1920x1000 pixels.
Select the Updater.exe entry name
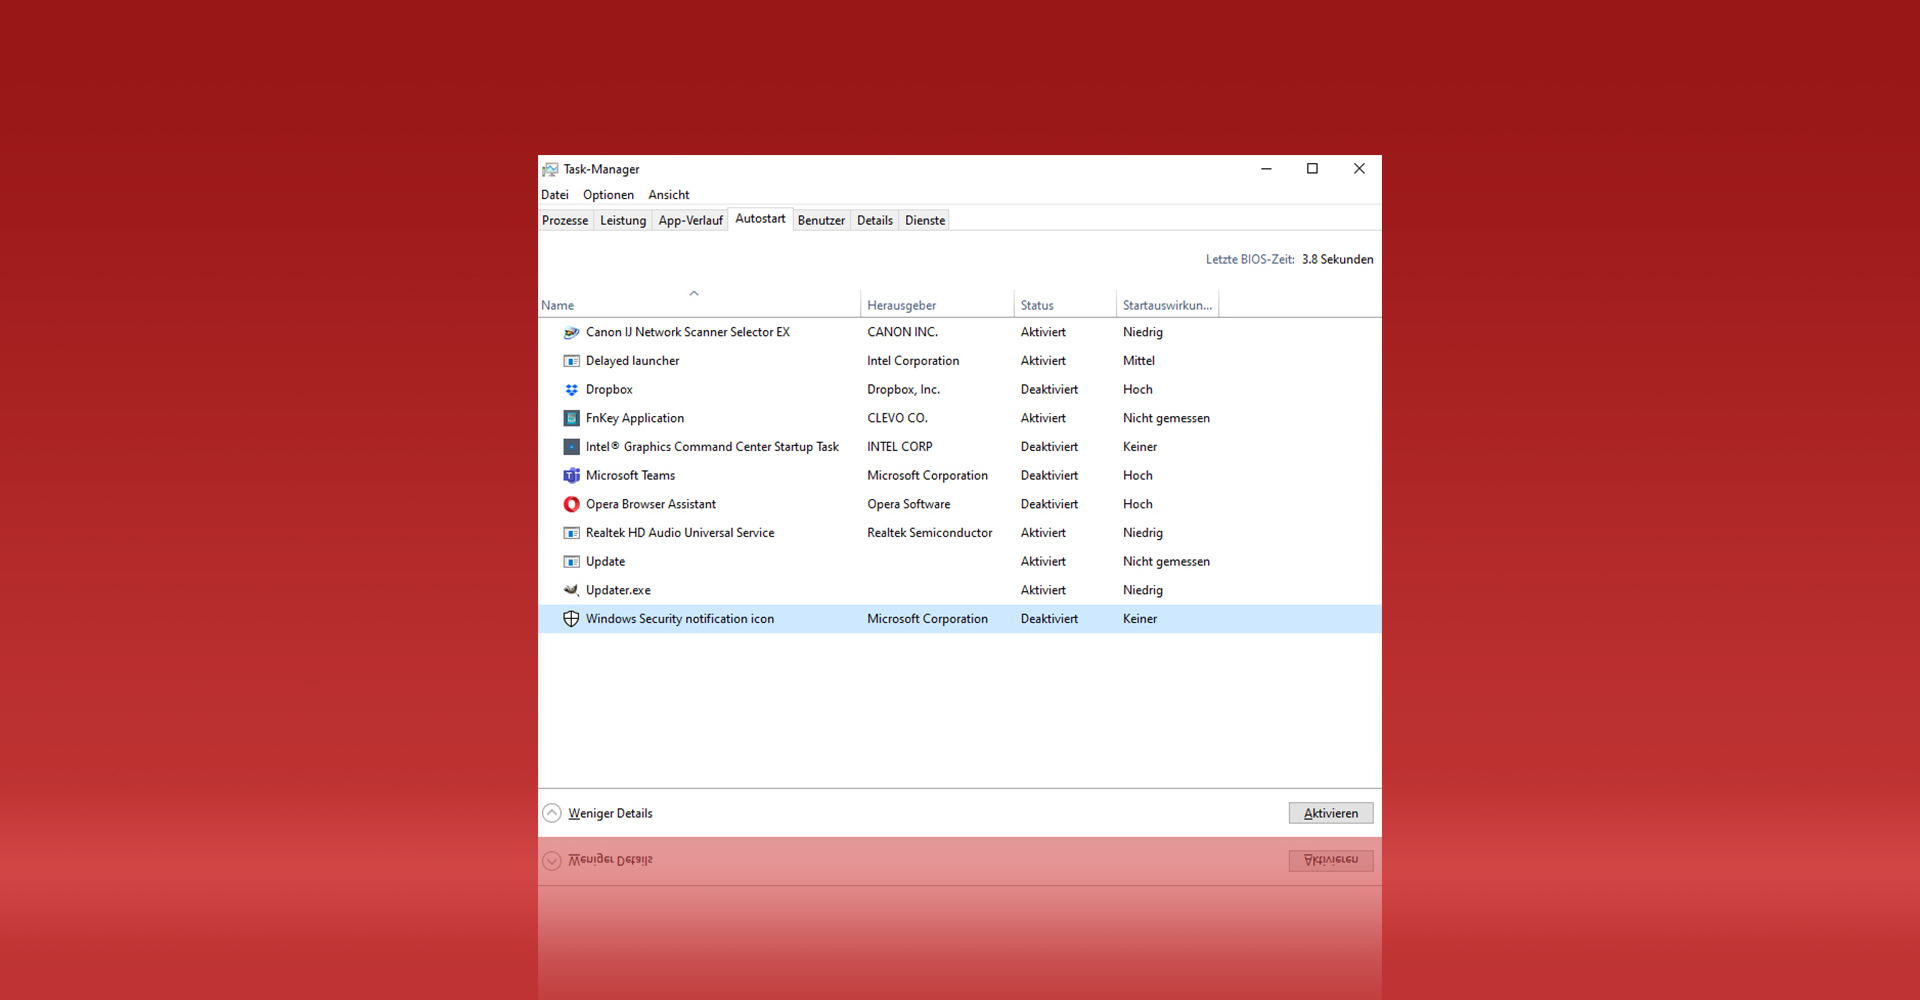(618, 590)
